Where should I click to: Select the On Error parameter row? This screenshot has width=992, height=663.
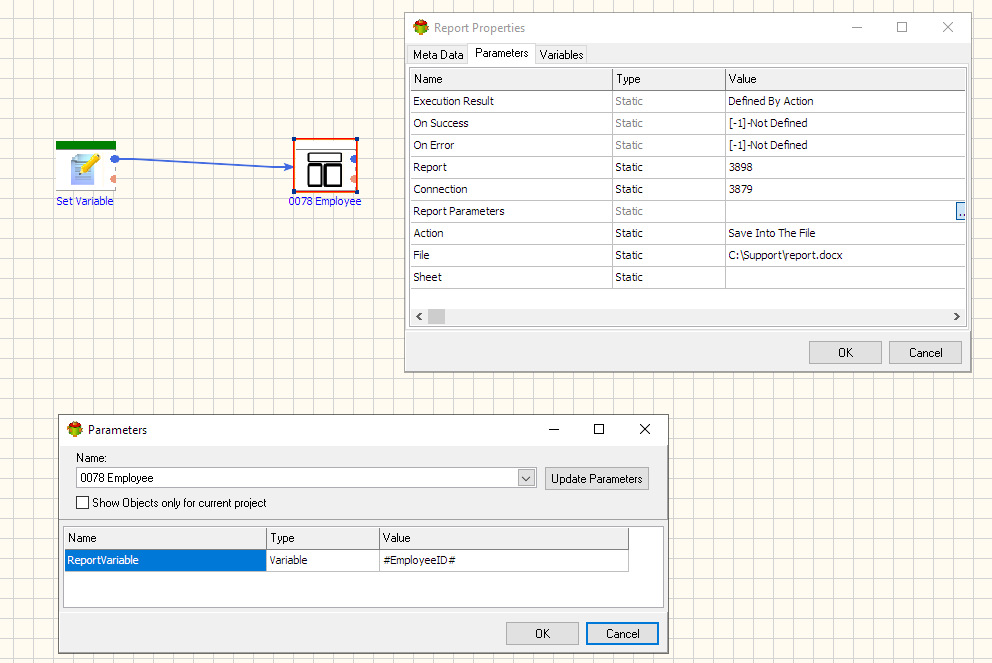click(688, 146)
